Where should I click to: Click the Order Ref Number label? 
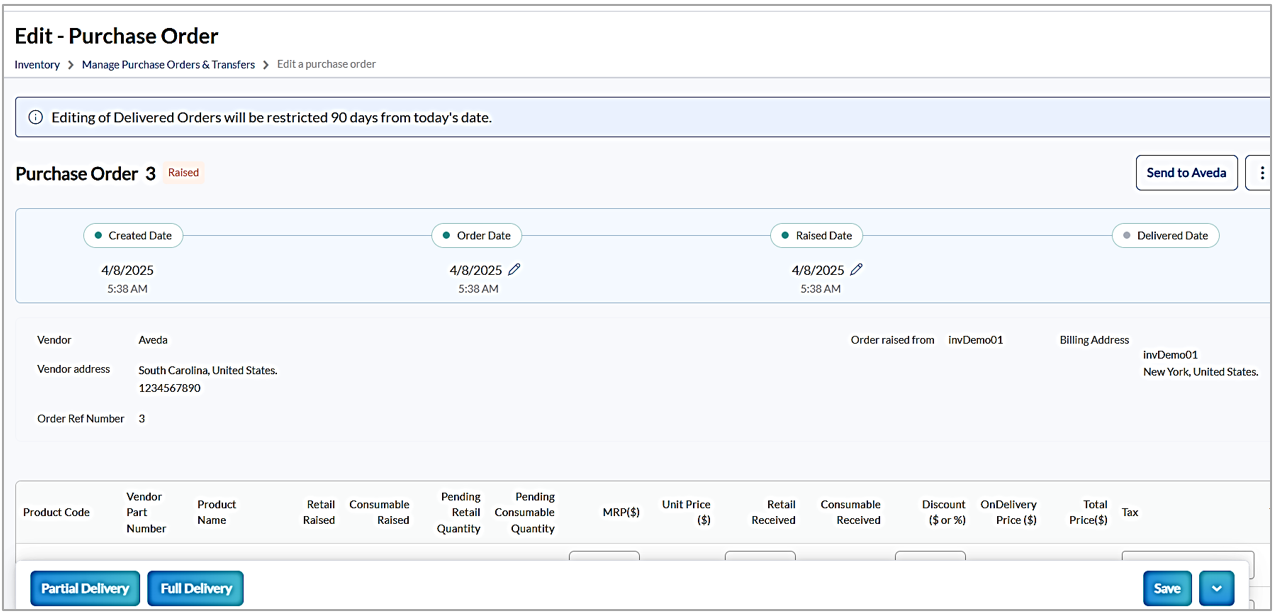point(81,419)
